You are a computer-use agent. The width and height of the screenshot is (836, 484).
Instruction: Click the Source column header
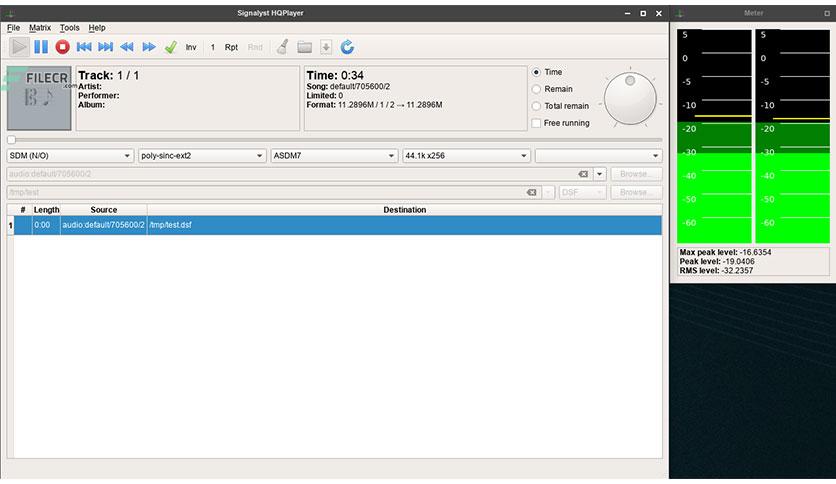pyautogui.click(x=104, y=210)
